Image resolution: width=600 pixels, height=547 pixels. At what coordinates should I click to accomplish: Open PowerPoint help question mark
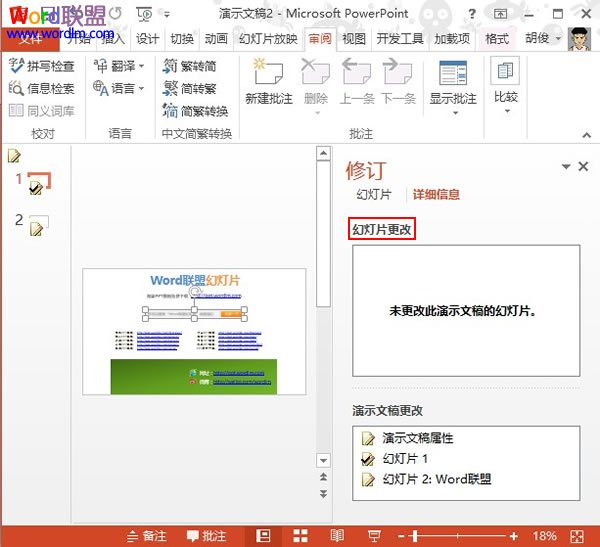click(472, 14)
